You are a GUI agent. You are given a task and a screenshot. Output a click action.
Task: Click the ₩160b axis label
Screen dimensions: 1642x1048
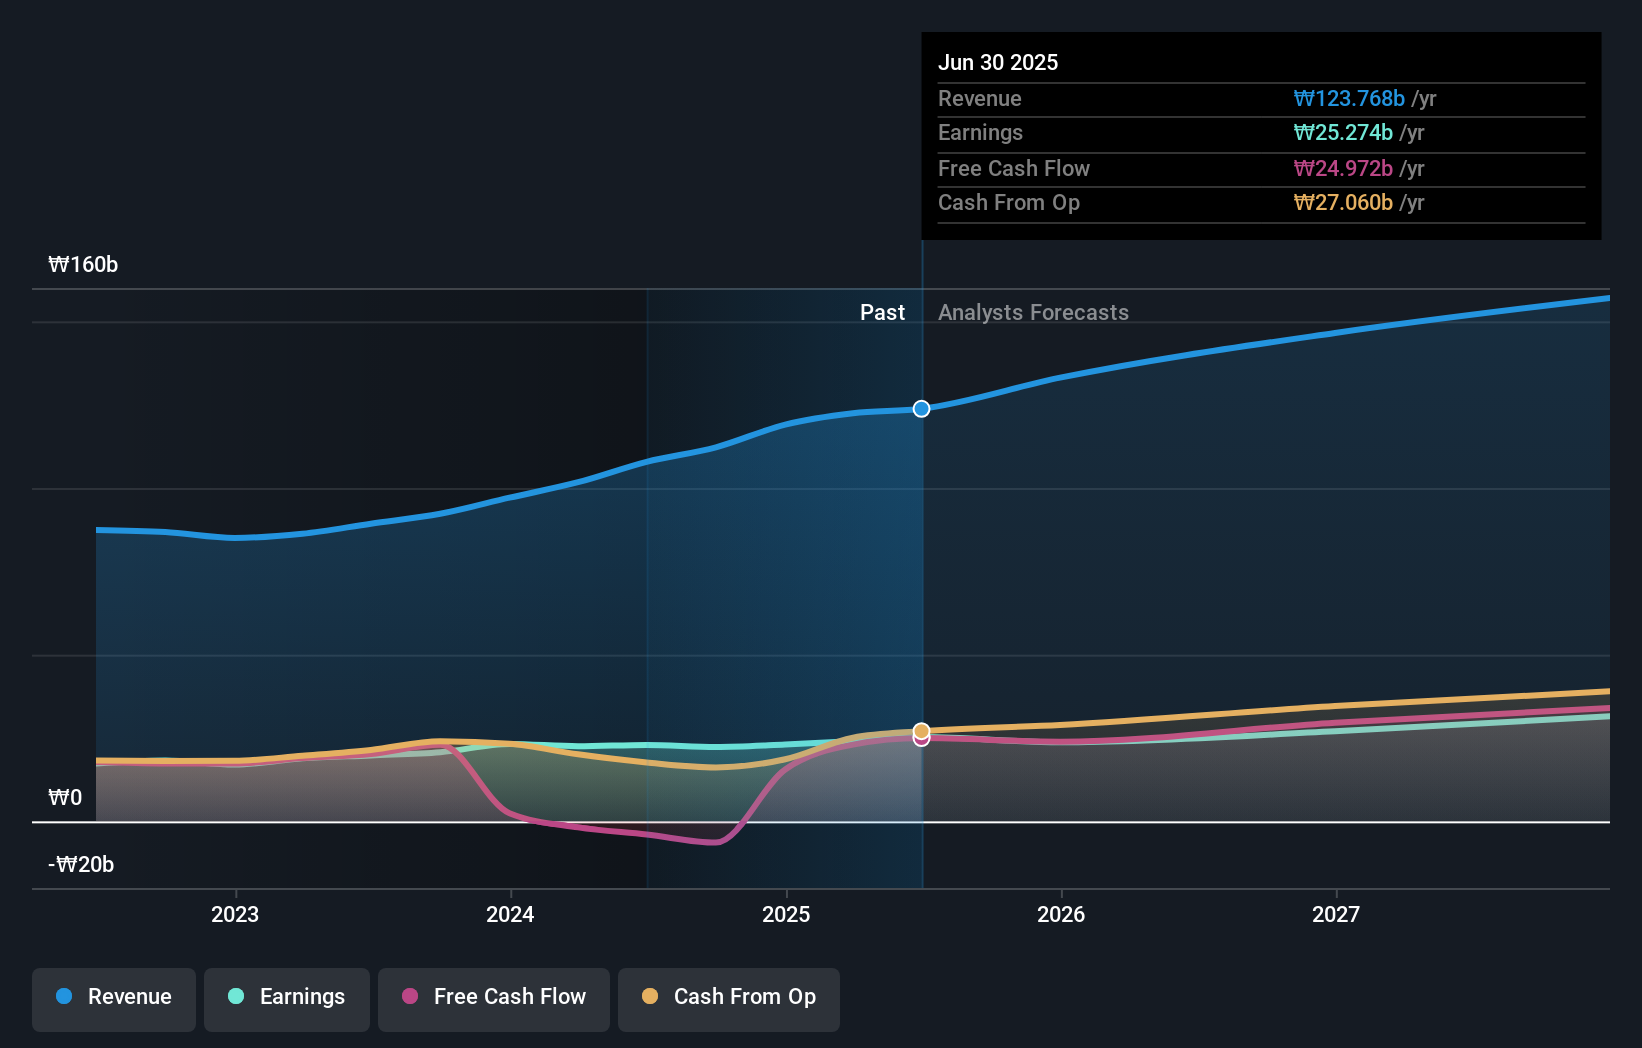tap(84, 265)
